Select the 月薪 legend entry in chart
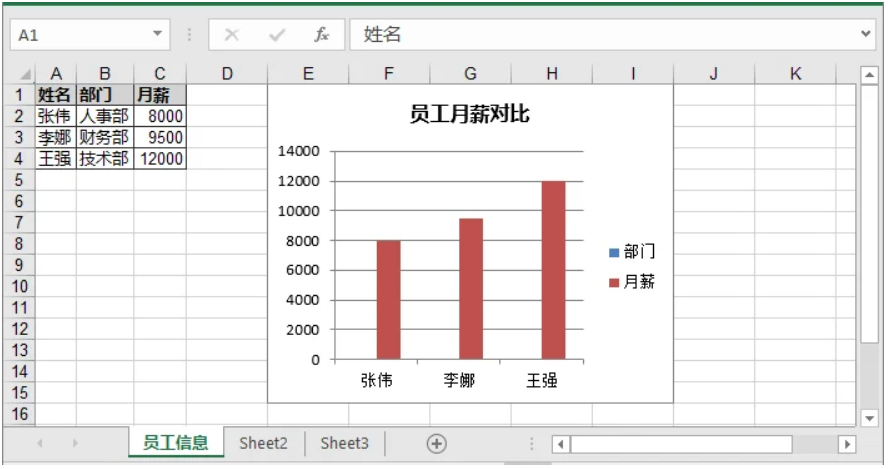The height and width of the screenshot is (469, 888). 632,283
